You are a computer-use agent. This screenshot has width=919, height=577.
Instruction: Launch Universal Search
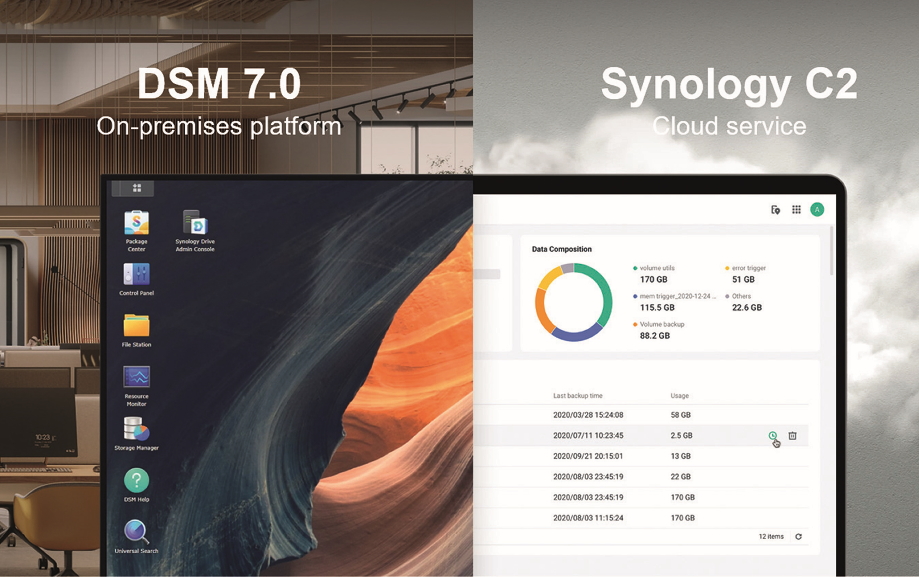tap(136, 532)
